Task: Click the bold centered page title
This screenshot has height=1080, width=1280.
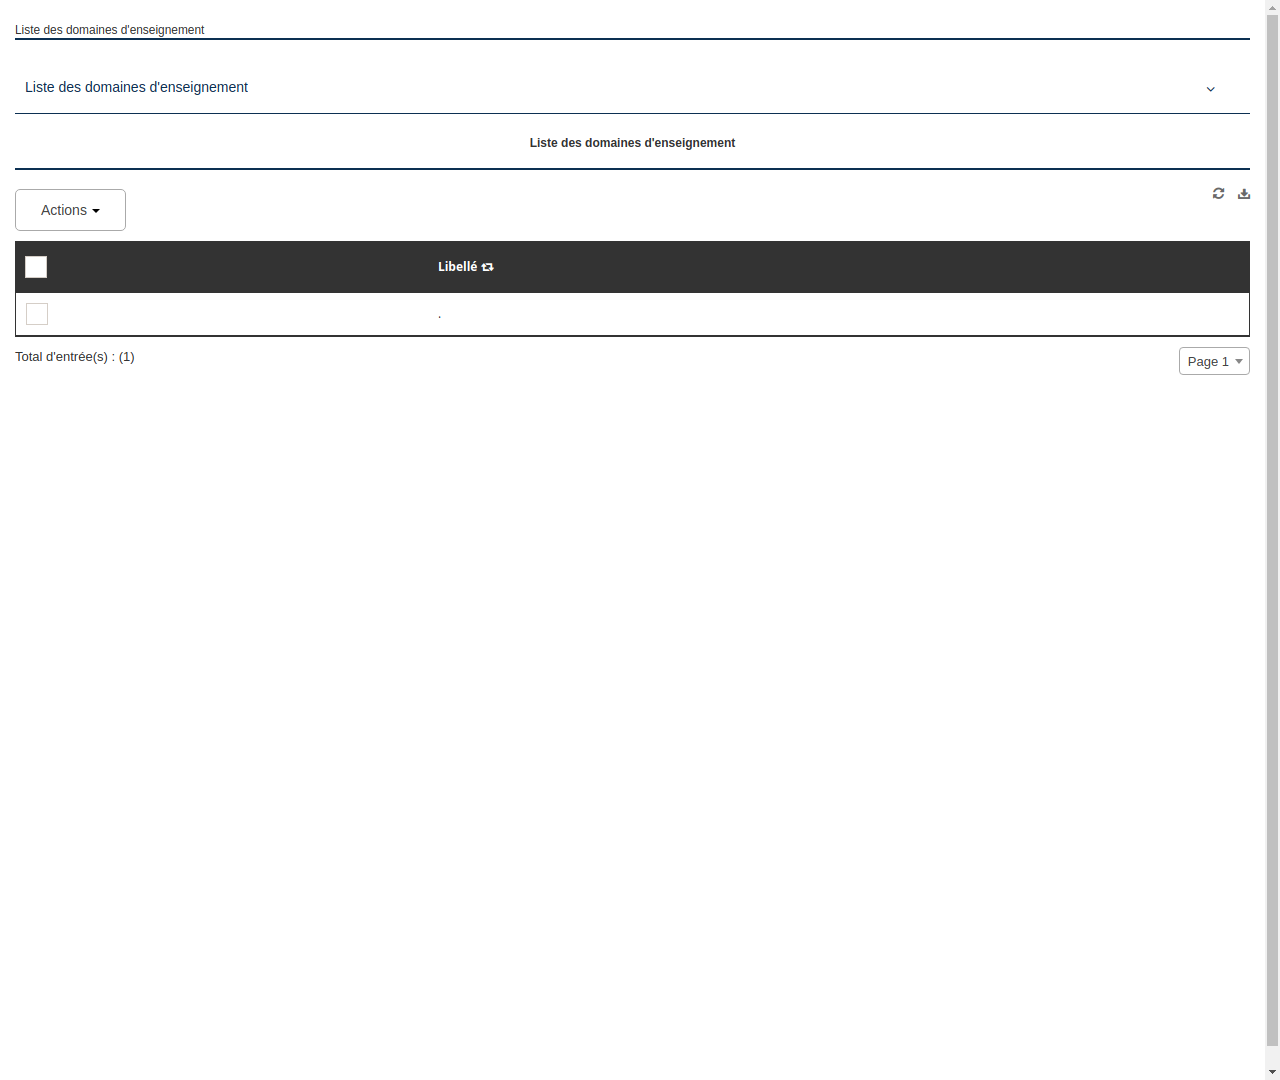Action: 632,143
